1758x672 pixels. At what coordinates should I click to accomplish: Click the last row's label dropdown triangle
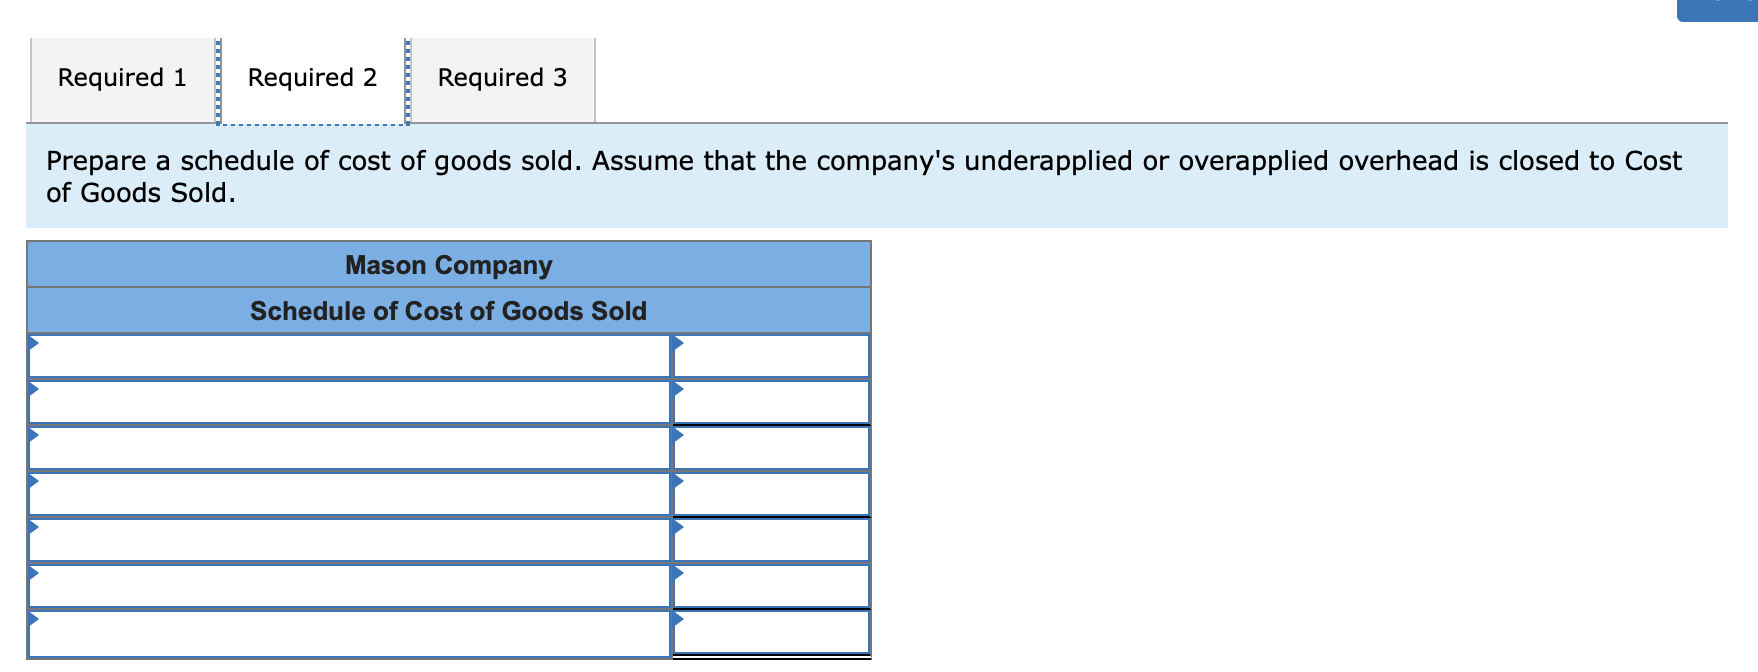(34, 620)
